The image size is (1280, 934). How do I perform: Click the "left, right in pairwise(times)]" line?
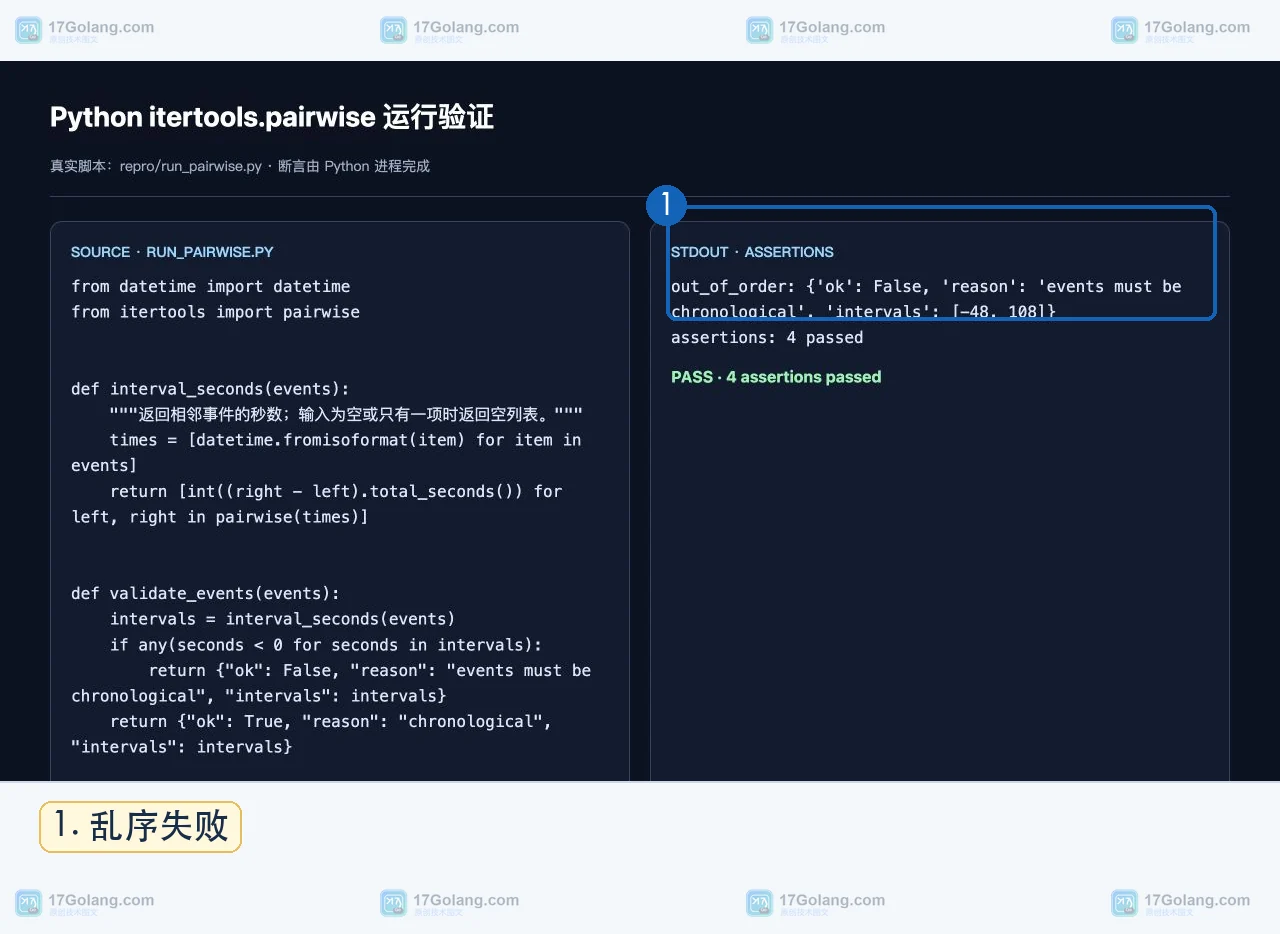click(220, 517)
